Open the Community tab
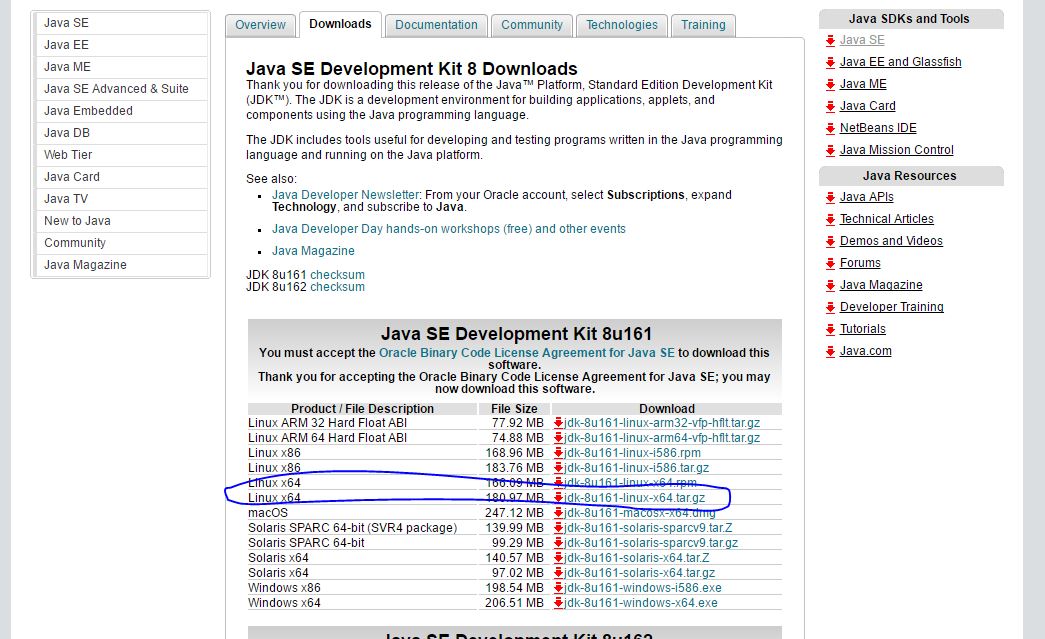 [531, 25]
